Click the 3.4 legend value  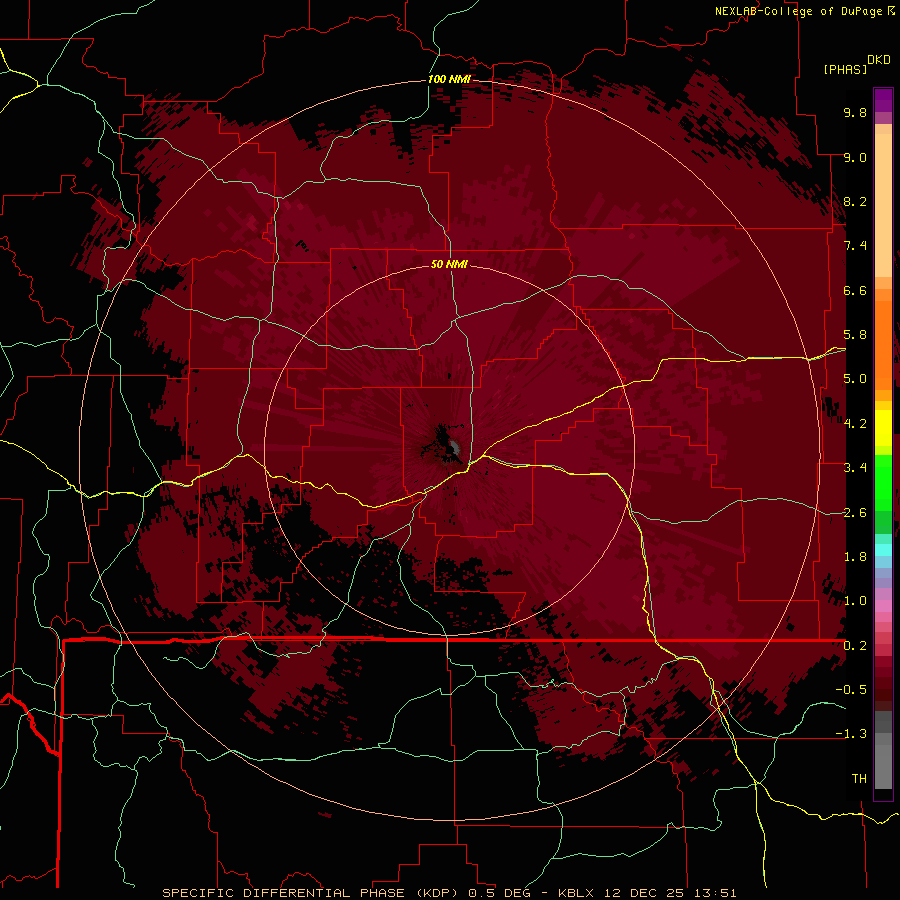[x=855, y=468]
